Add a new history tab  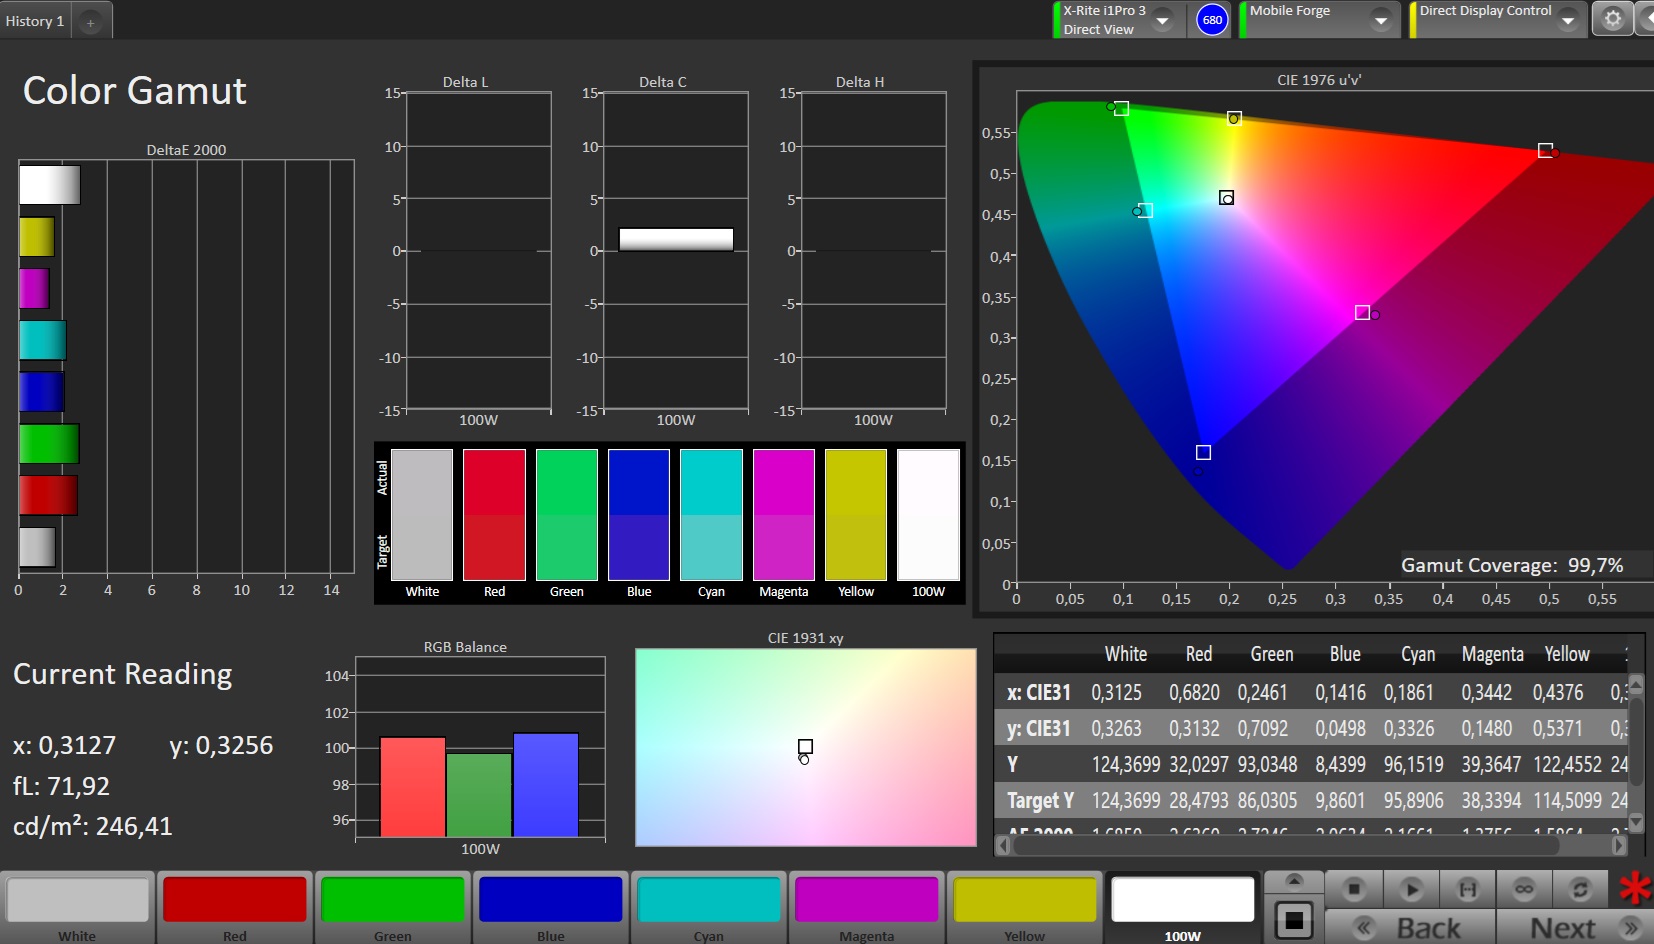click(x=90, y=22)
